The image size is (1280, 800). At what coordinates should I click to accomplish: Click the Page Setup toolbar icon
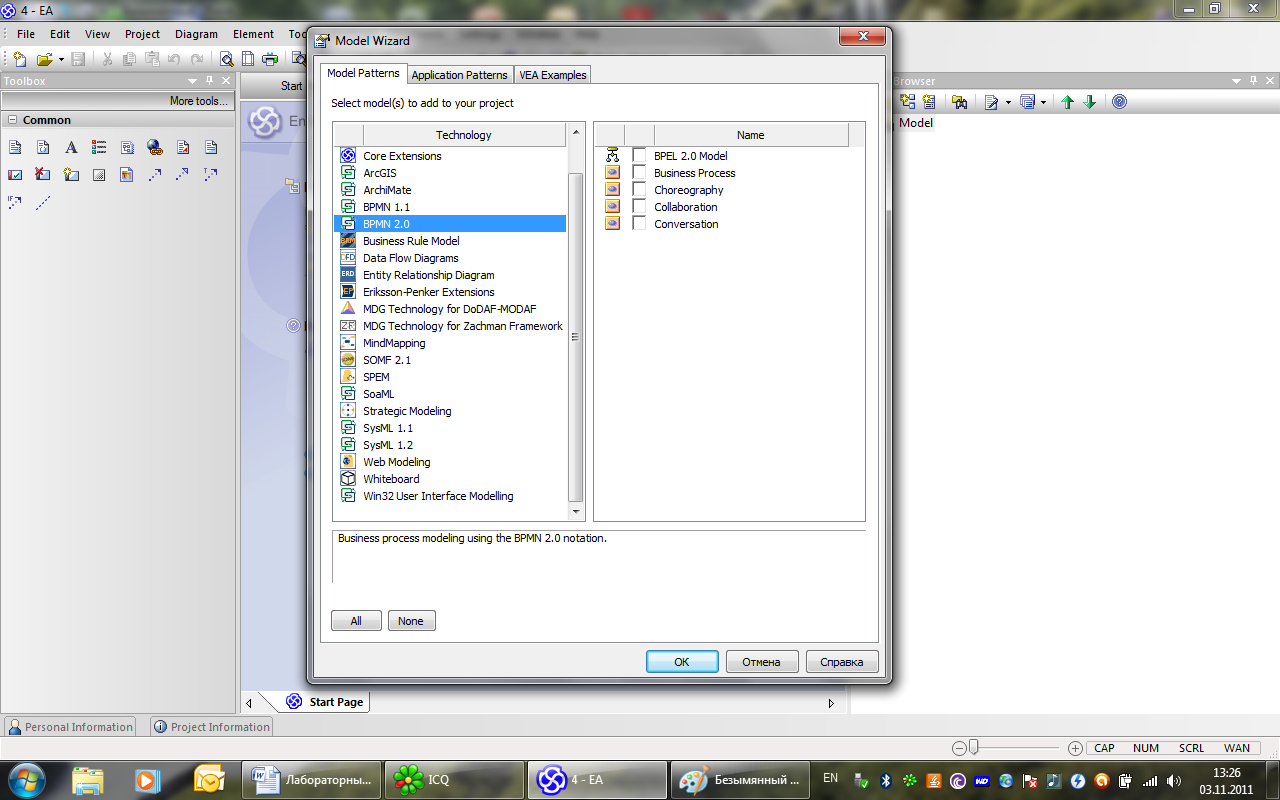click(248, 59)
